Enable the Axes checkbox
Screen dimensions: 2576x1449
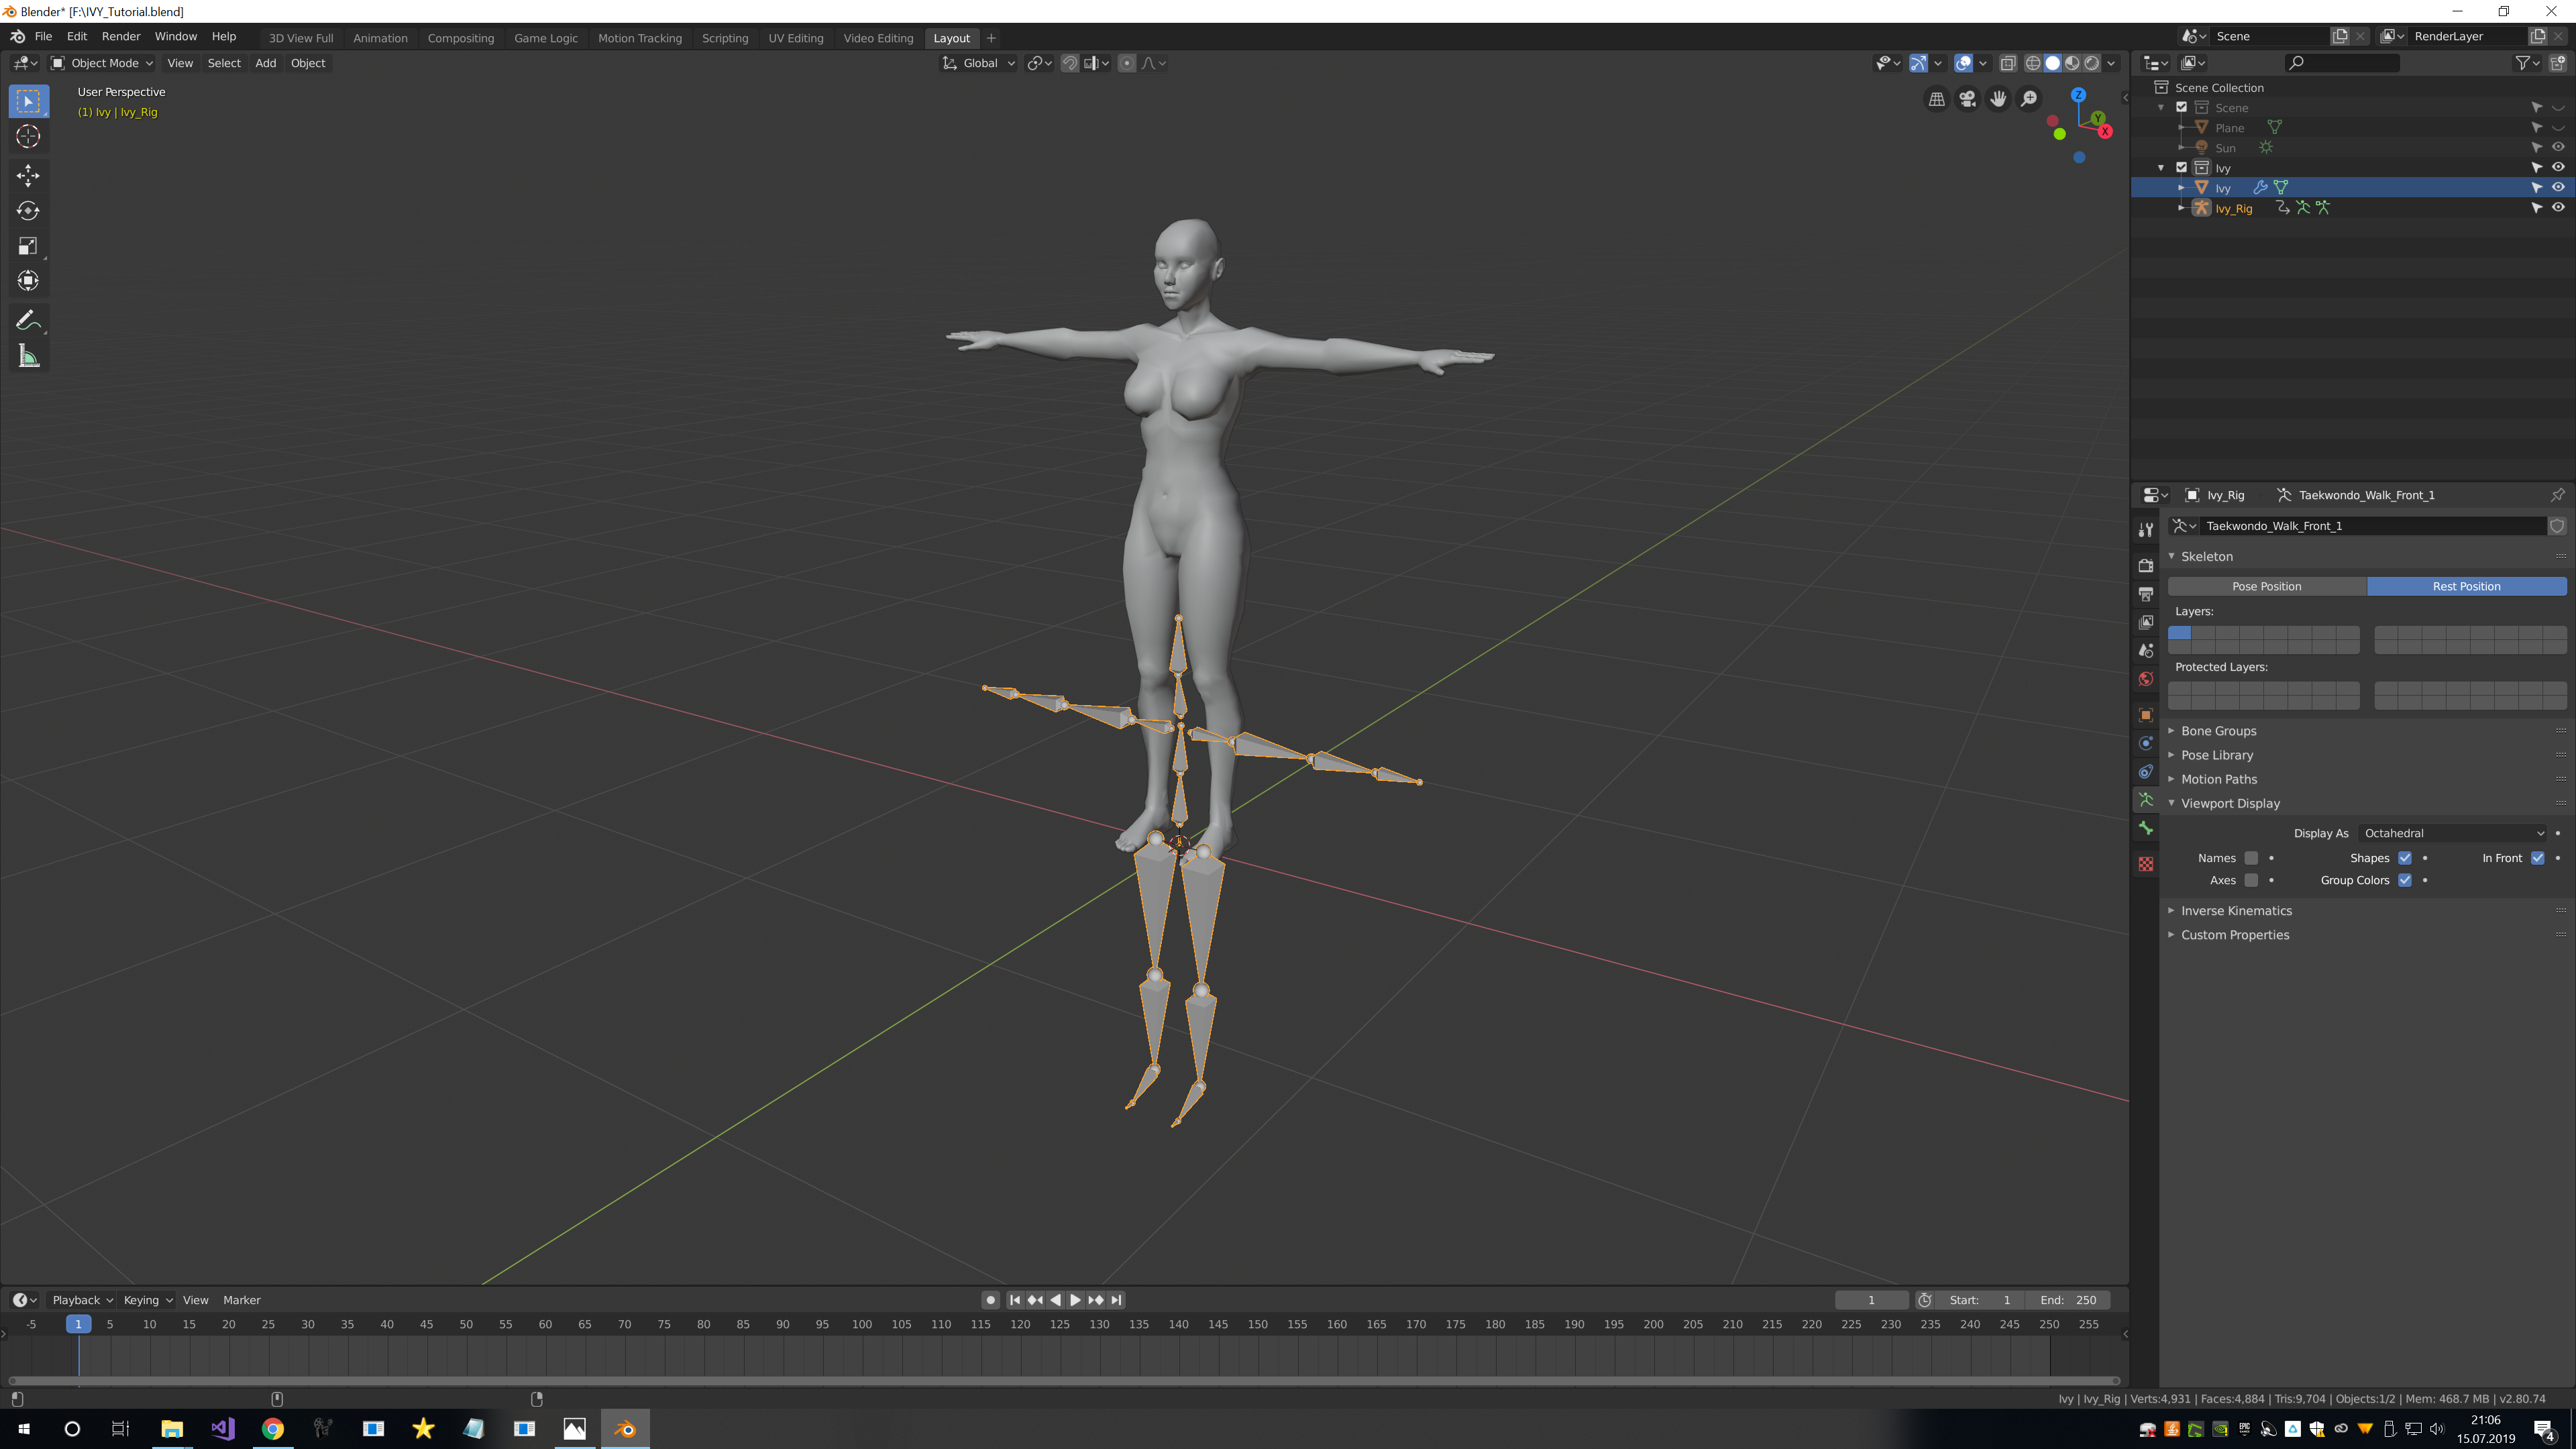pos(2251,880)
